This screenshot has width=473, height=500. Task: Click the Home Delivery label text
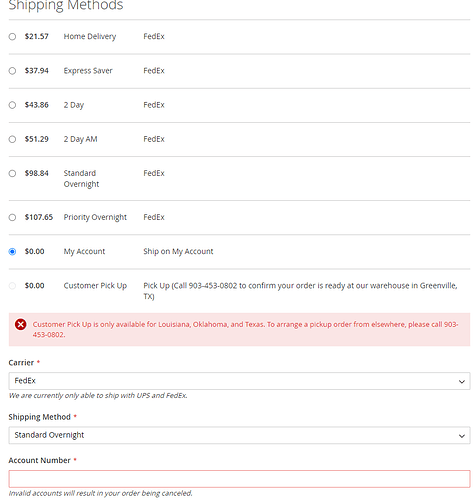tap(90, 36)
